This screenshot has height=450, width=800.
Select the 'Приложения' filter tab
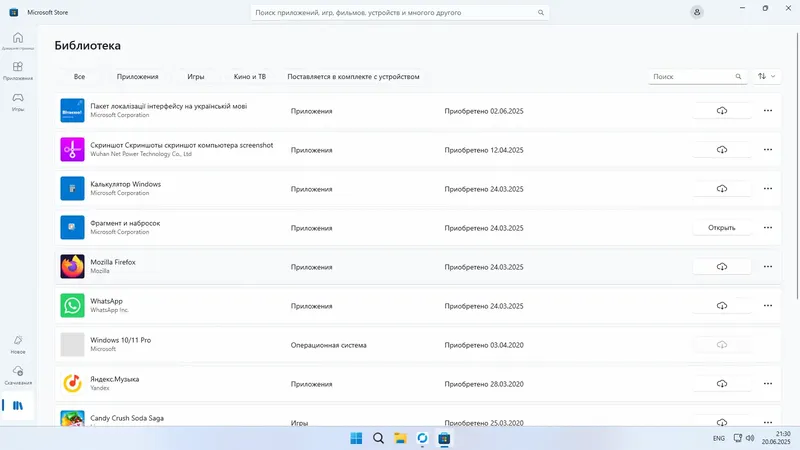137,77
